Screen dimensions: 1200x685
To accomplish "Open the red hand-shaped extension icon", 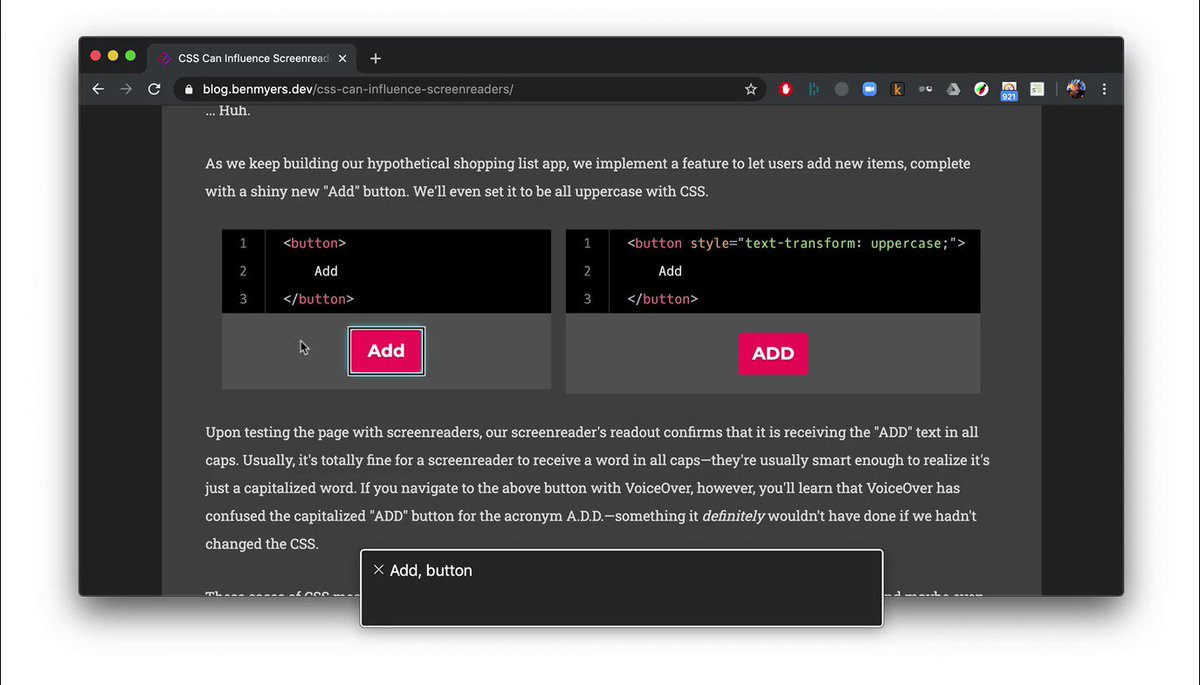I will pyautogui.click(x=785, y=89).
